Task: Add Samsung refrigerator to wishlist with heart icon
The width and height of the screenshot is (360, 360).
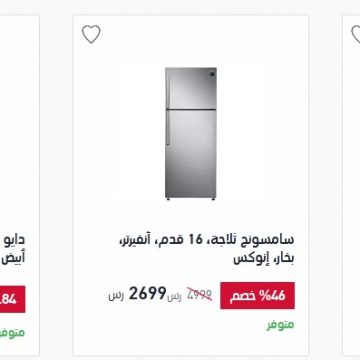Action: (x=91, y=34)
